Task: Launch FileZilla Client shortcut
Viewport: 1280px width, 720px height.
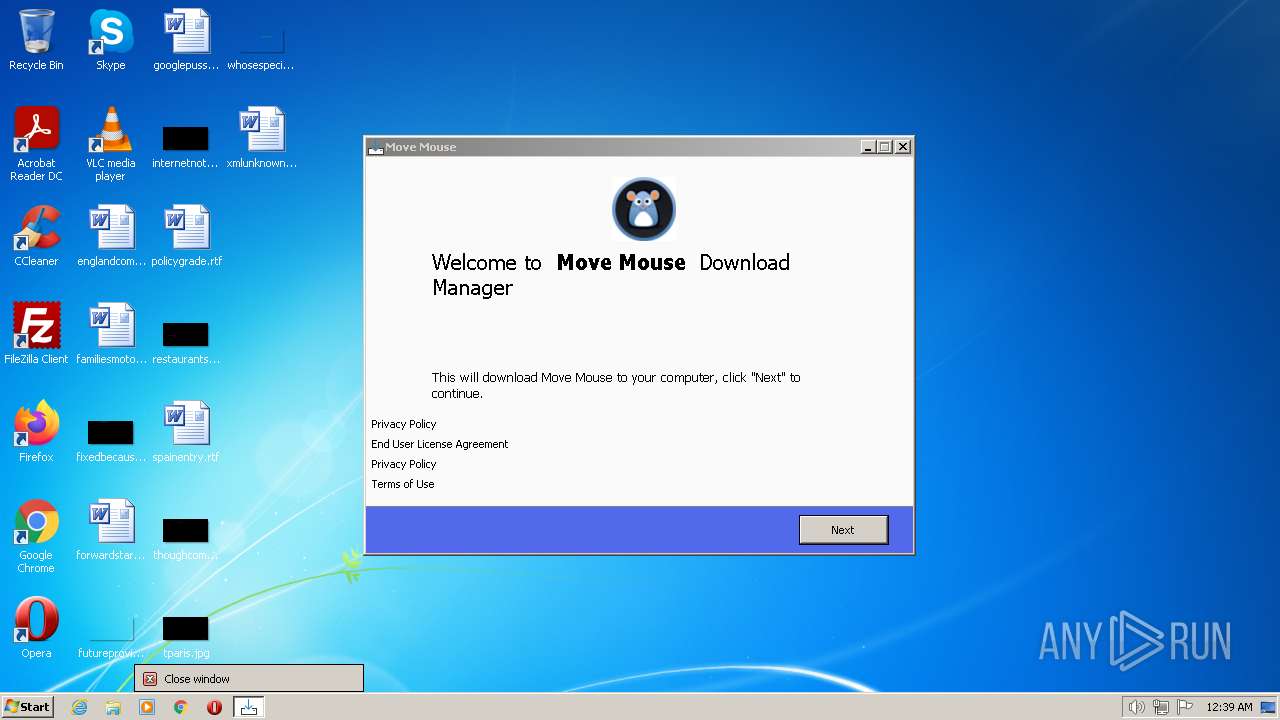Action: tap(36, 334)
